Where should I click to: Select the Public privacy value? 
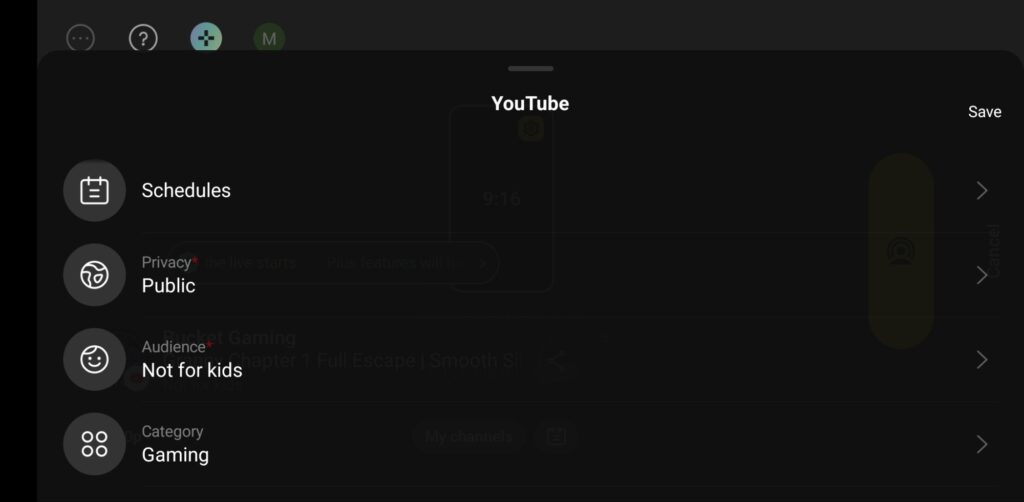tap(168, 286)
